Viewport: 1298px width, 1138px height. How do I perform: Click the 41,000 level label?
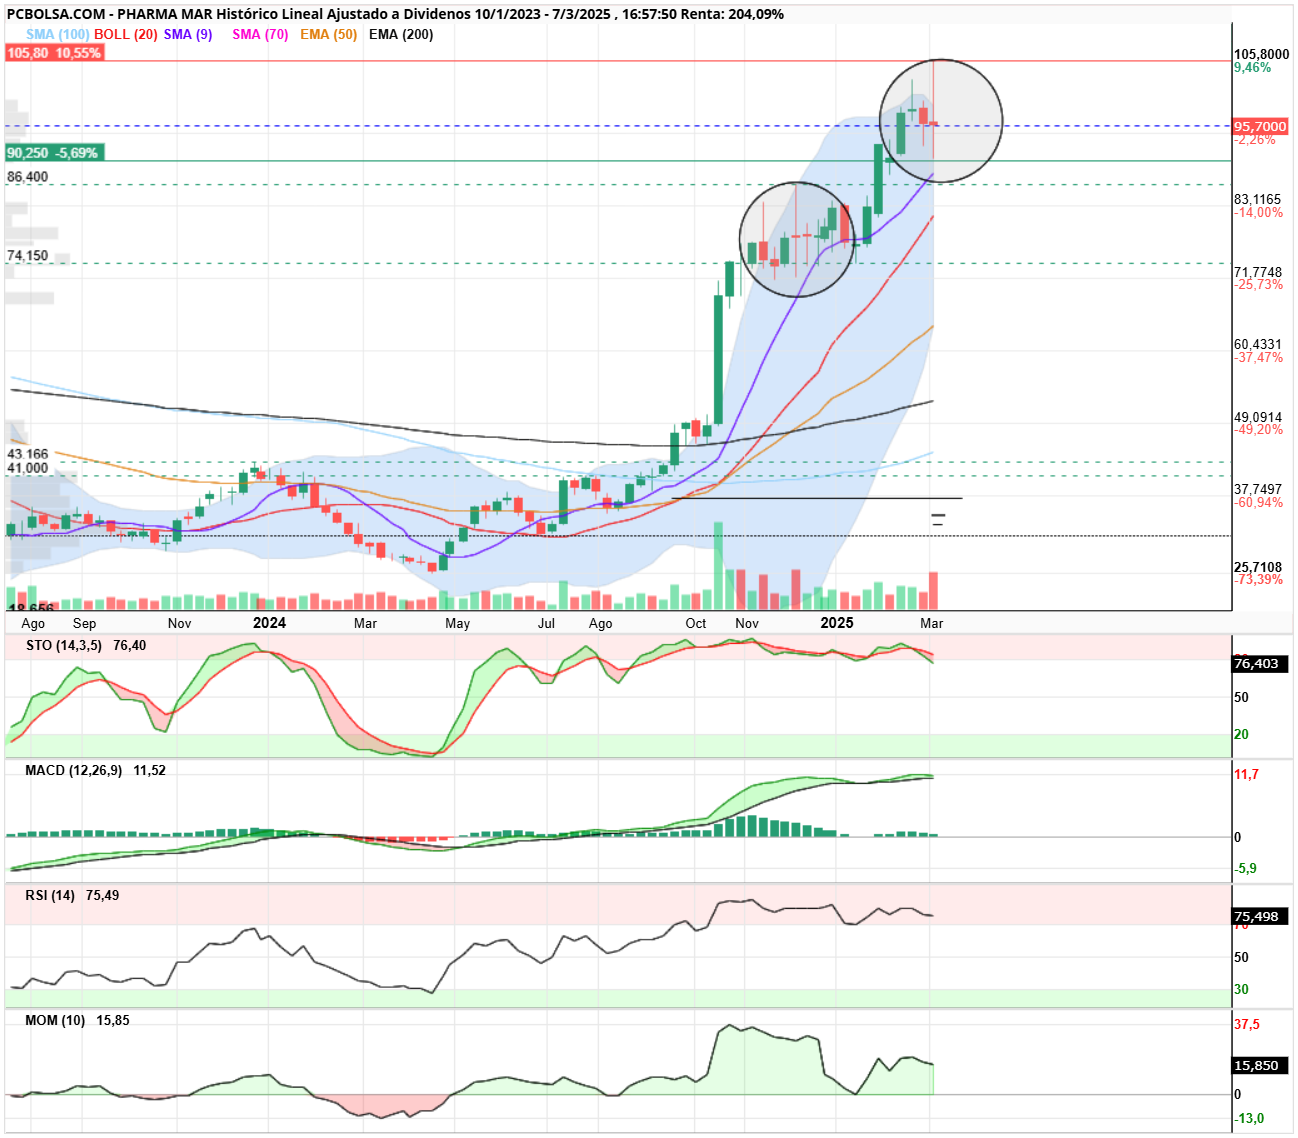coord(28,468)
